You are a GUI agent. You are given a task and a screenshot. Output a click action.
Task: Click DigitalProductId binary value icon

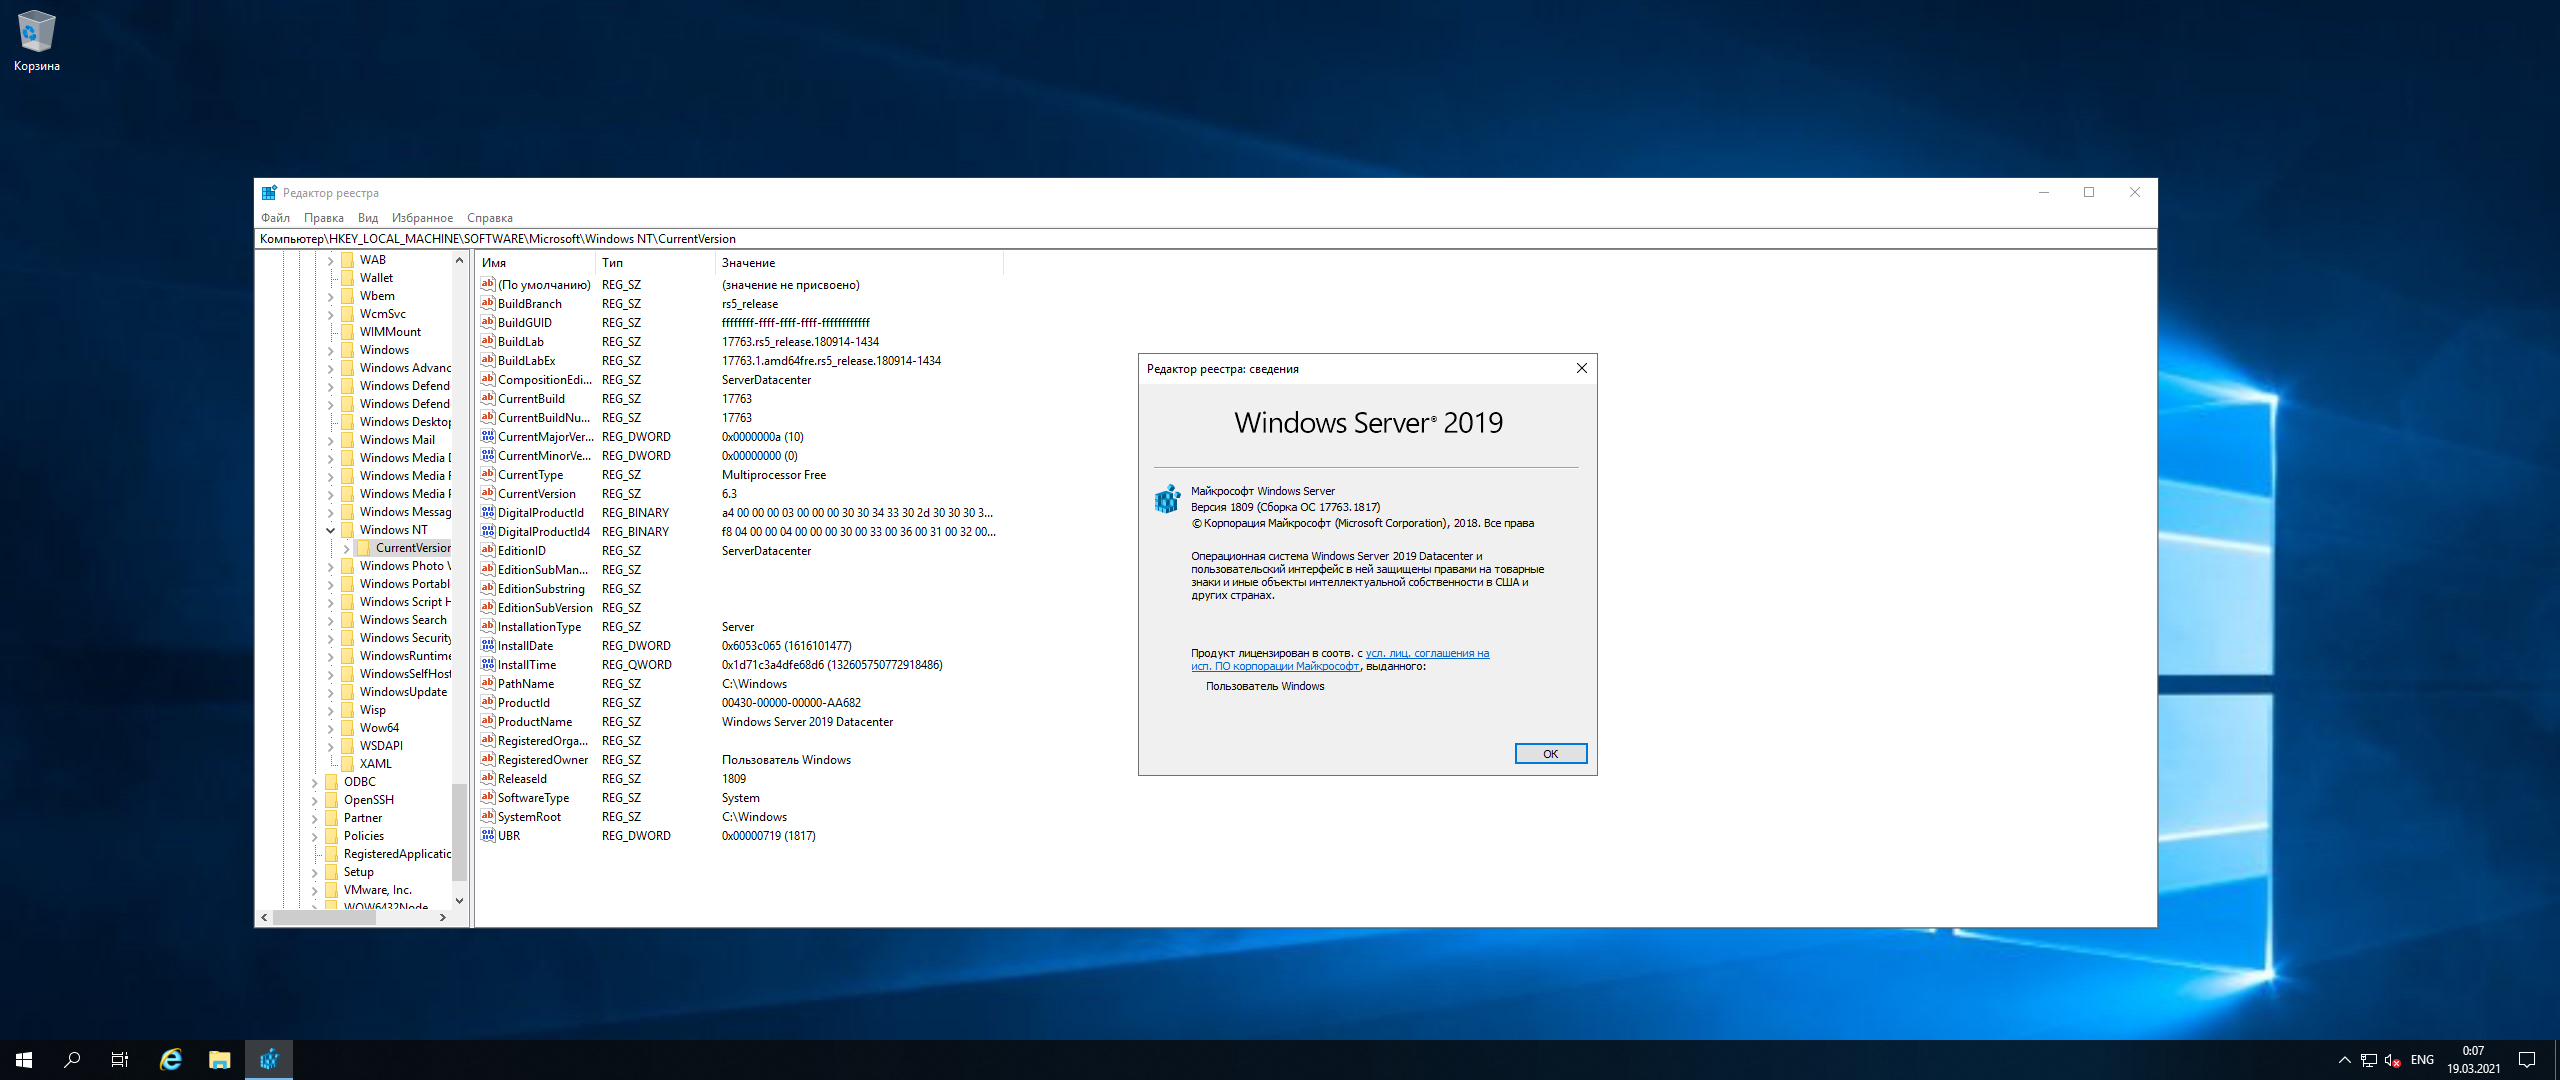click(x=488, y=513)
